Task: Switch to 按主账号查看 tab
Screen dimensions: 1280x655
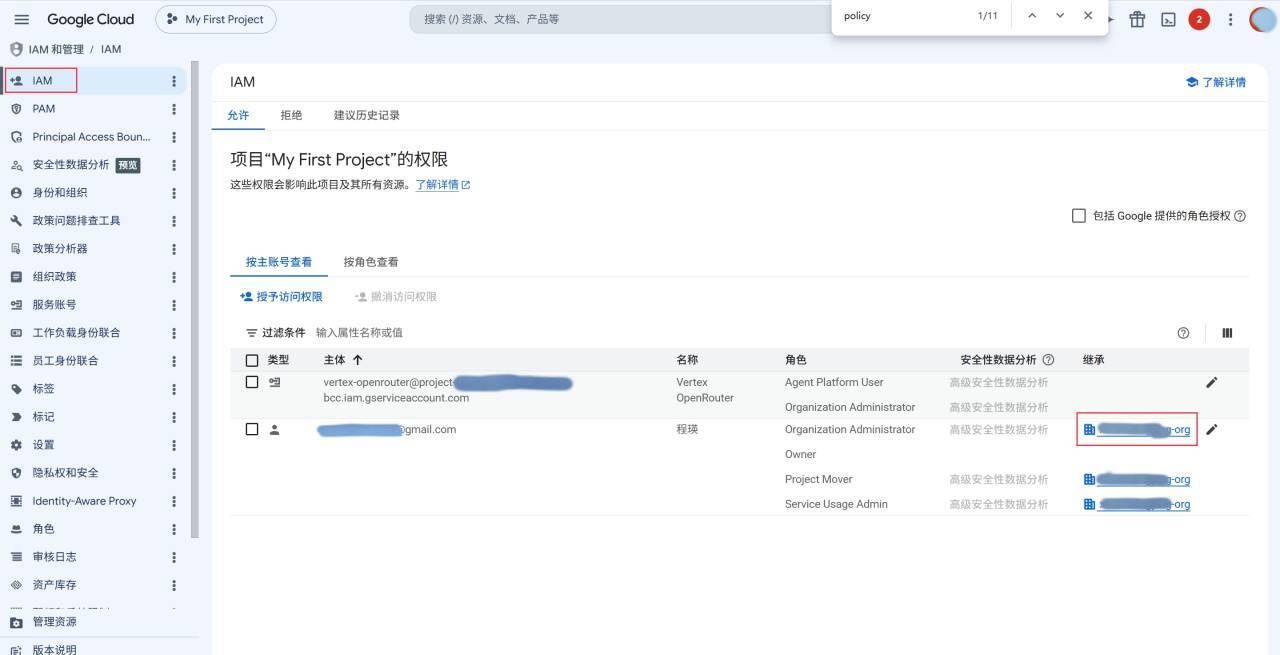Action: [x=279, y=262]
